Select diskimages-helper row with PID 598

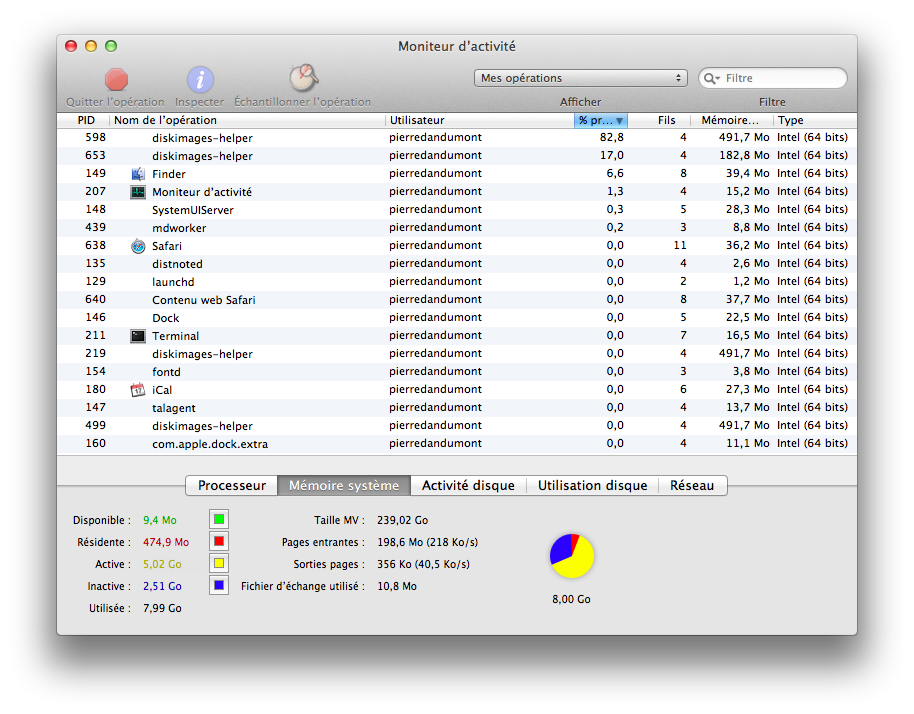457,138
